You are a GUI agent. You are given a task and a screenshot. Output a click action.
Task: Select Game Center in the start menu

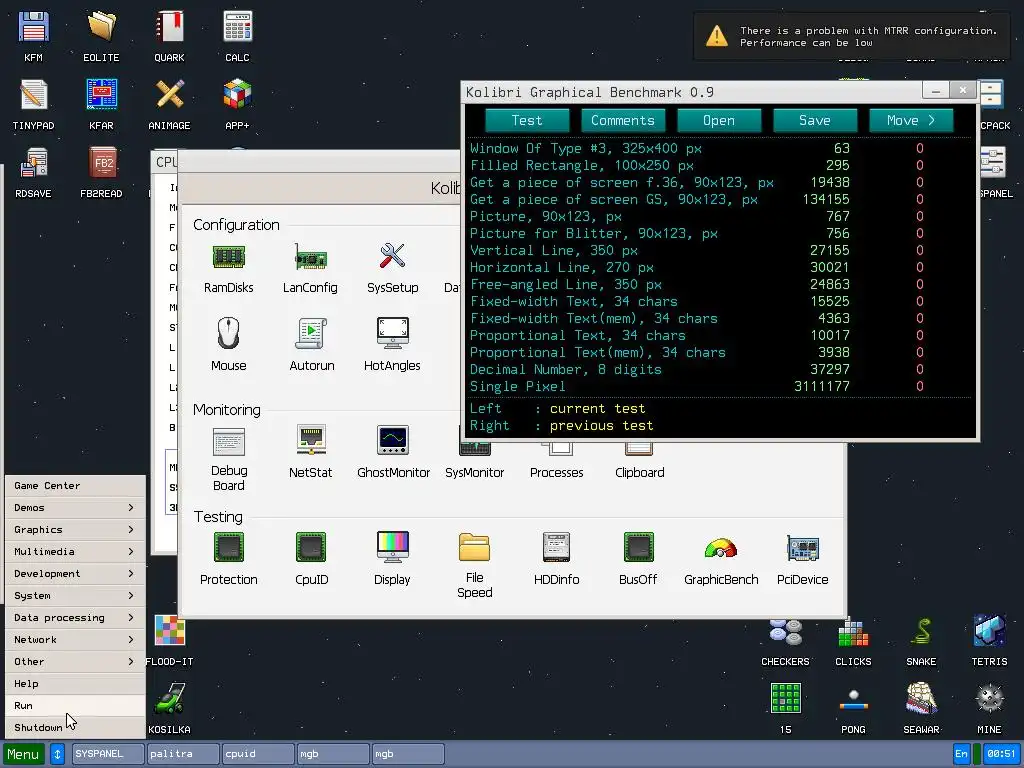[x=75, y=486]
